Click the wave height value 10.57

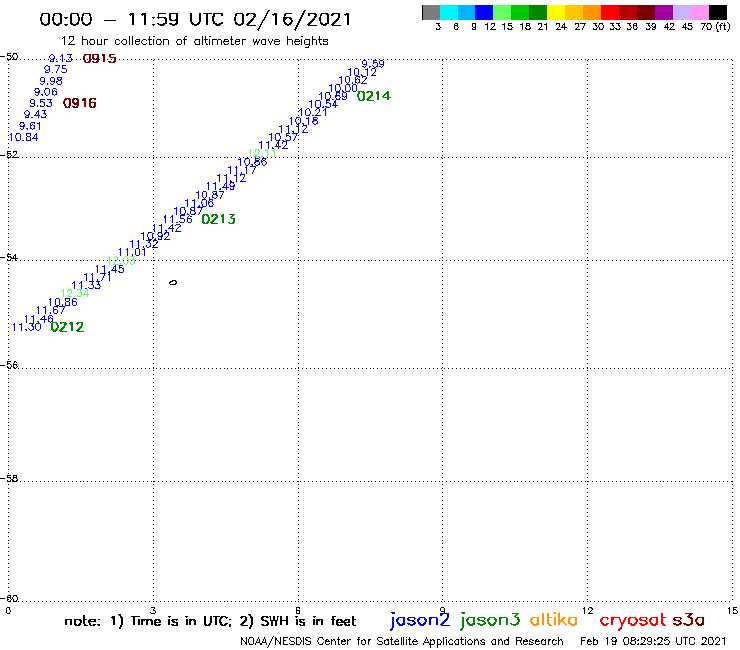(x=283, y=137)
